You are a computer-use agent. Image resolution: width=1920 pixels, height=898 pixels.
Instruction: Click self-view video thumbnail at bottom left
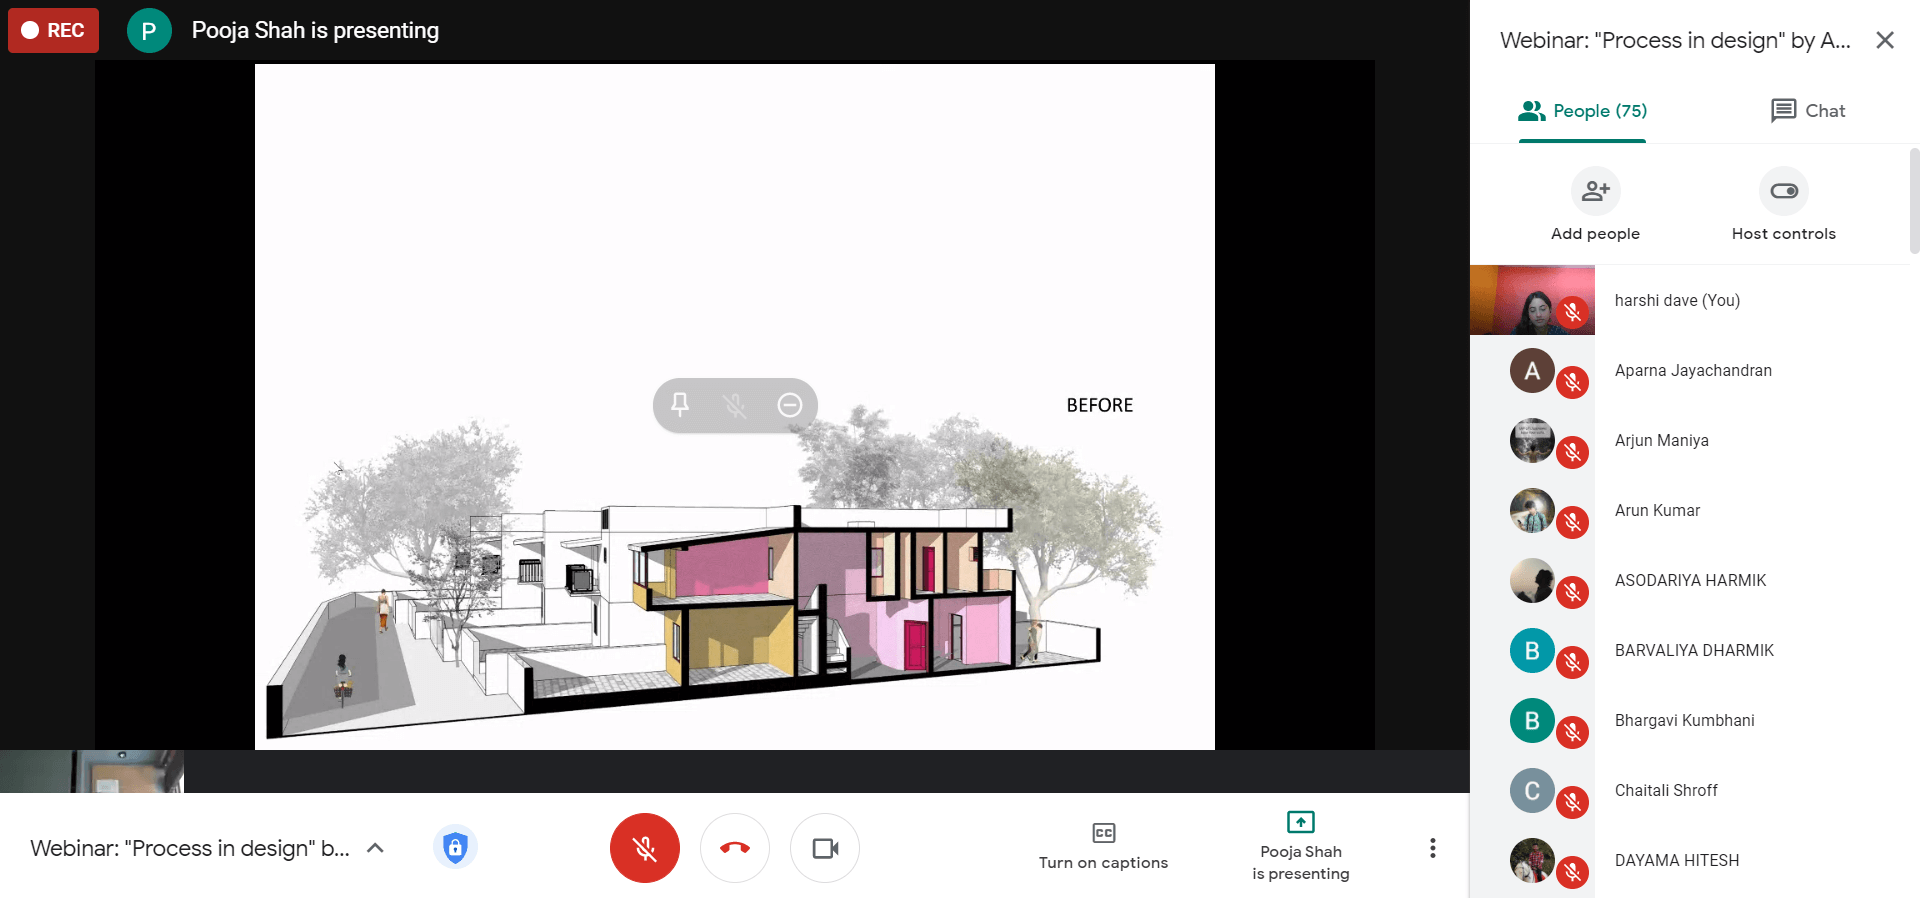coord(92,771)
